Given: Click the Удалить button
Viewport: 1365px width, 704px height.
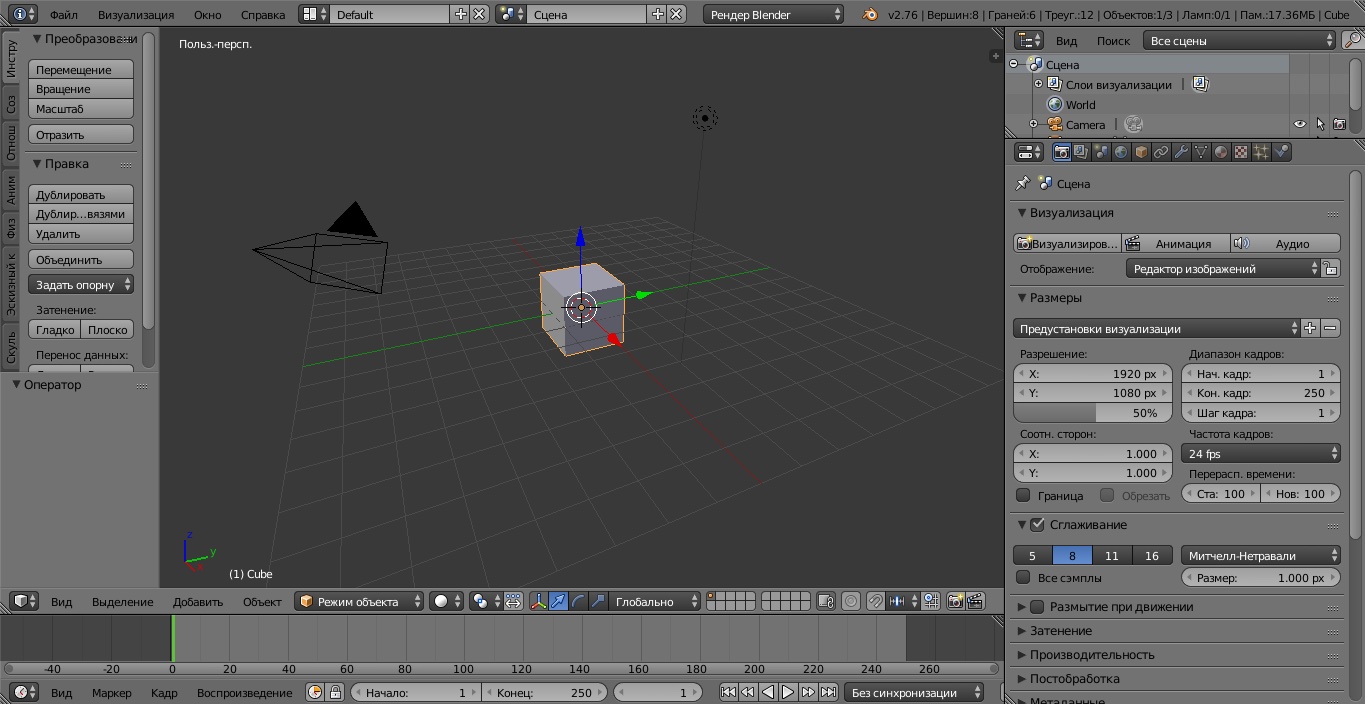Looking at the screenshot, I should point(81,234).
